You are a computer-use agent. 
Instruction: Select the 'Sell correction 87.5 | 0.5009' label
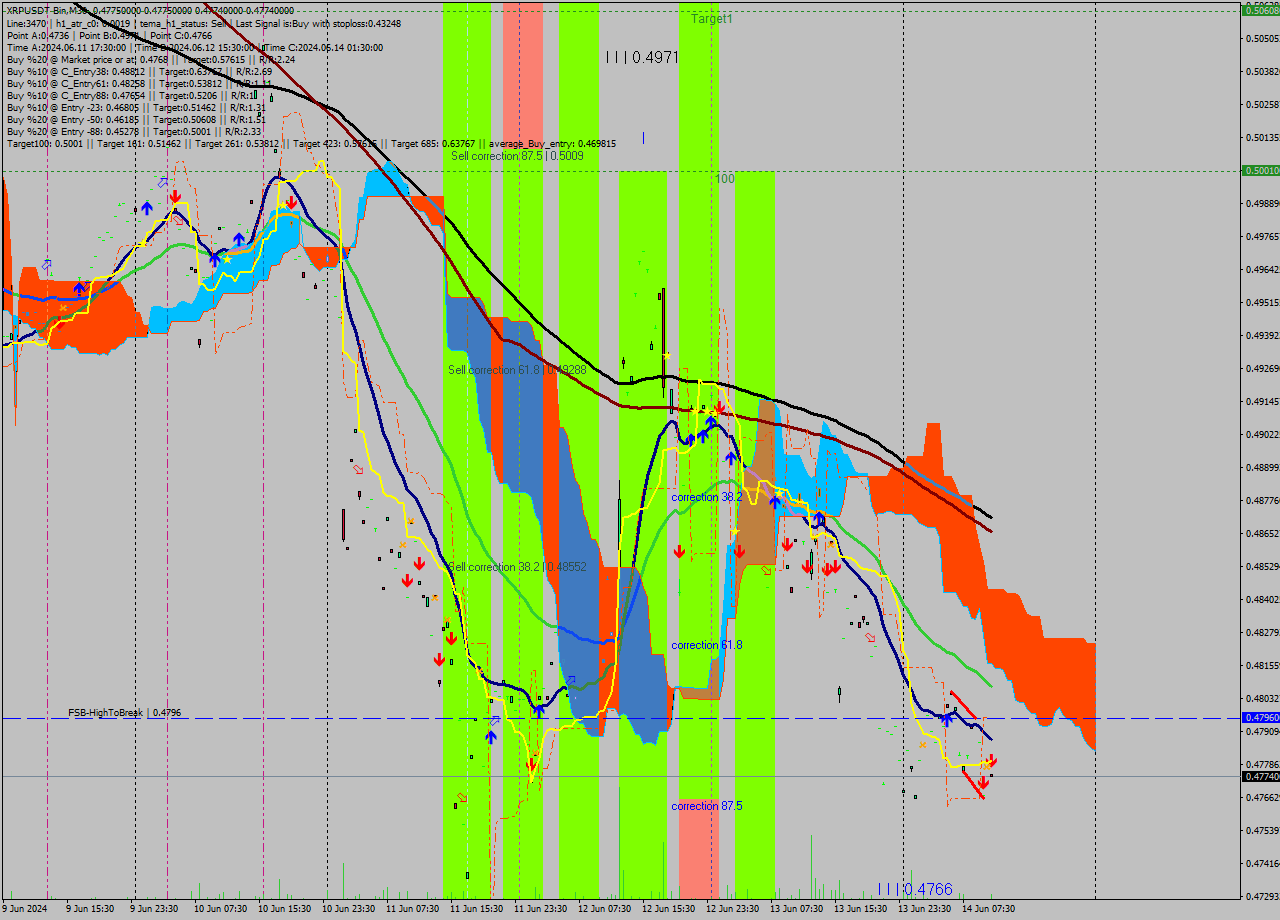[517, 156]
